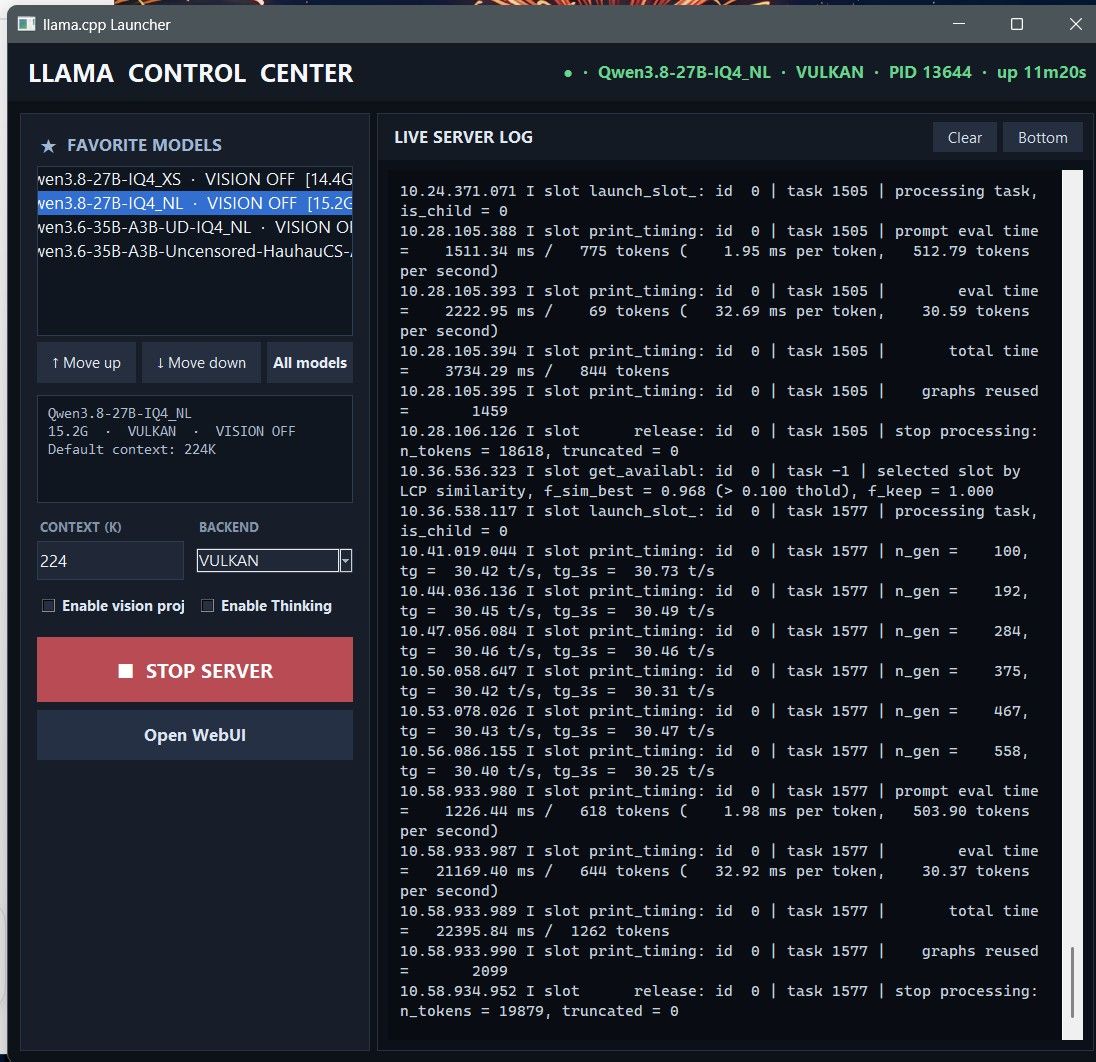Click the Move up button

[x=86, y=363]
